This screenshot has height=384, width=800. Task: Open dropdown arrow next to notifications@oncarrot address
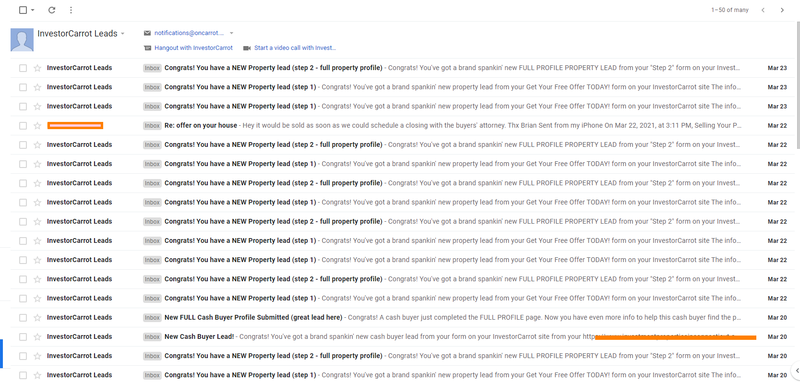tap(231, 33)
